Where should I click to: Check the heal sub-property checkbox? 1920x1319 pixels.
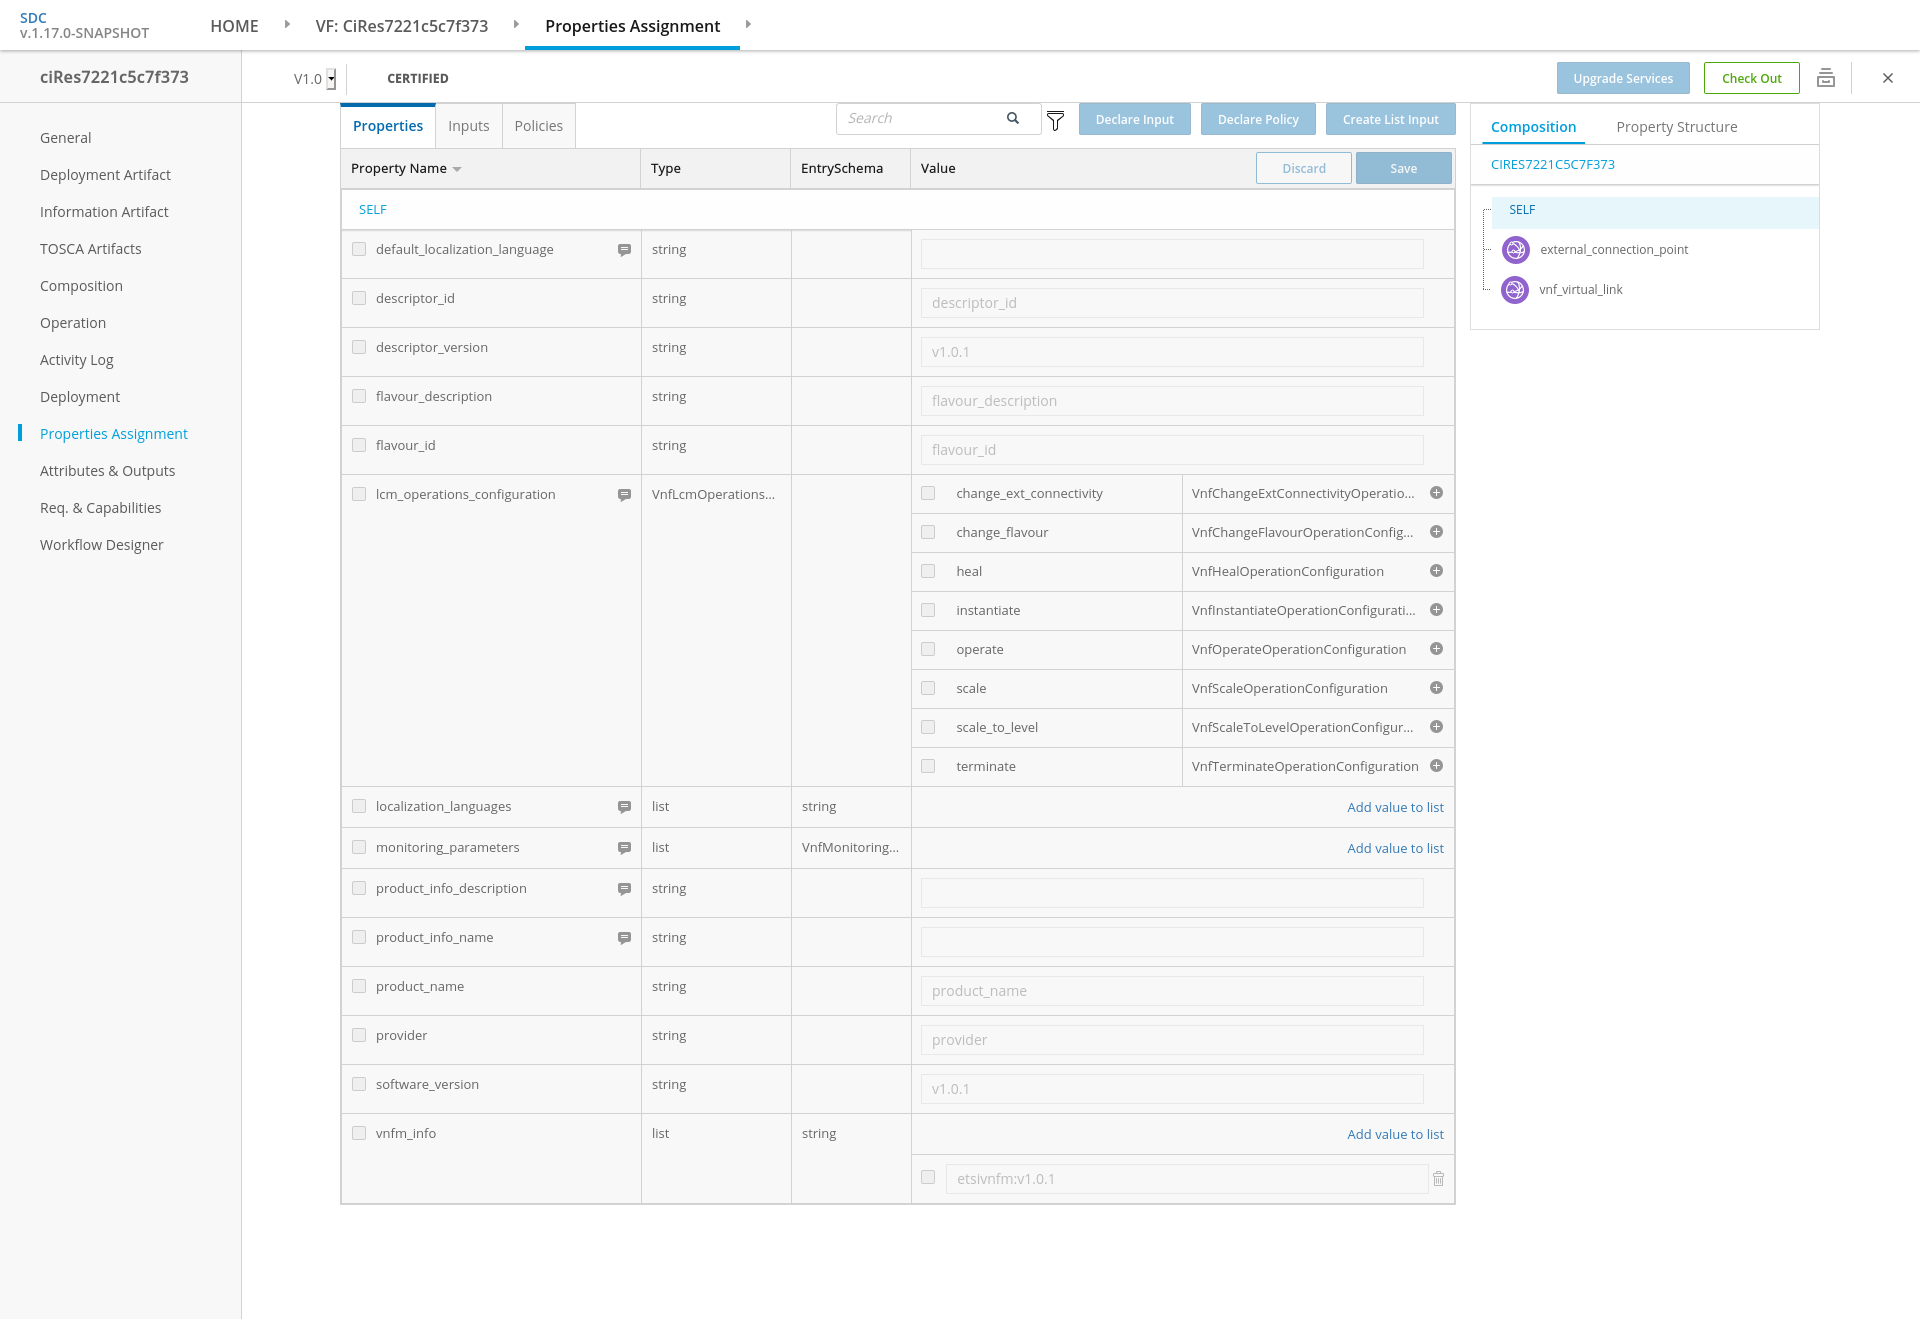928,571
